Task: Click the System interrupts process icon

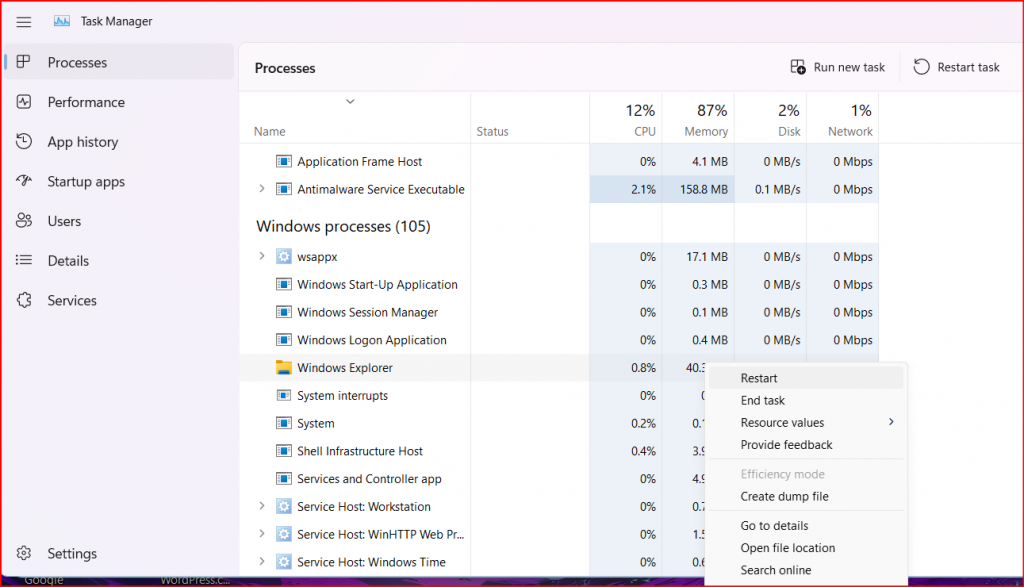Action: pyautogui.click(x=283, y=396)
